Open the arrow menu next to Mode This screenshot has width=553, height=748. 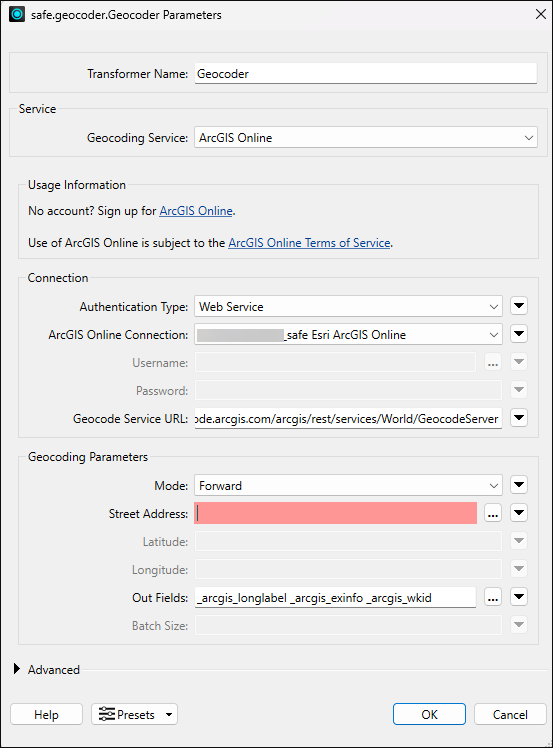(x=519, y=485)
